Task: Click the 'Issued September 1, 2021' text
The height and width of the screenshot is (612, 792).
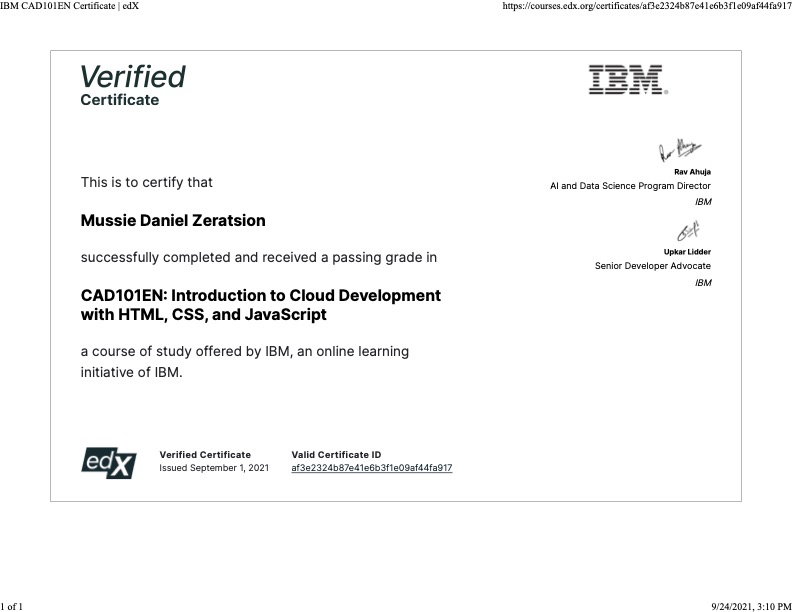Action: click(214, 468)
